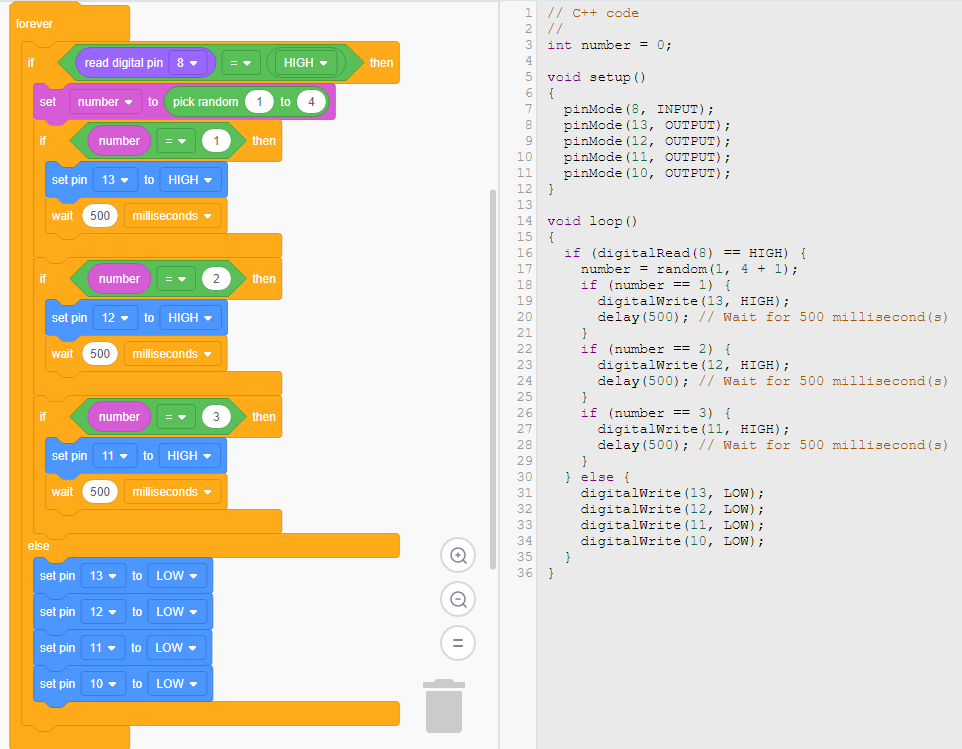Screen dimensions: 962x749
Task: Click the pick random minimum value 1
Action: click(x=260, y=102)
